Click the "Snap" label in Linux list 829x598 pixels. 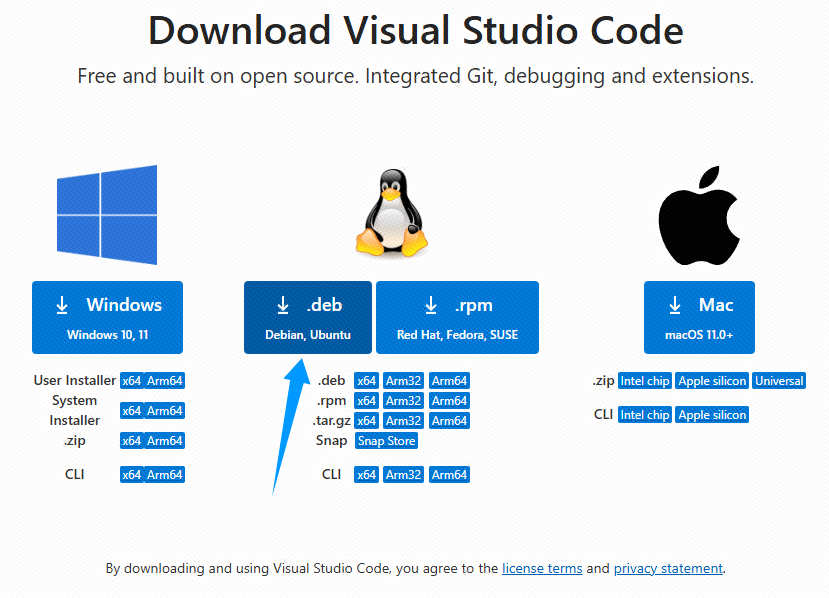[331, 440]
